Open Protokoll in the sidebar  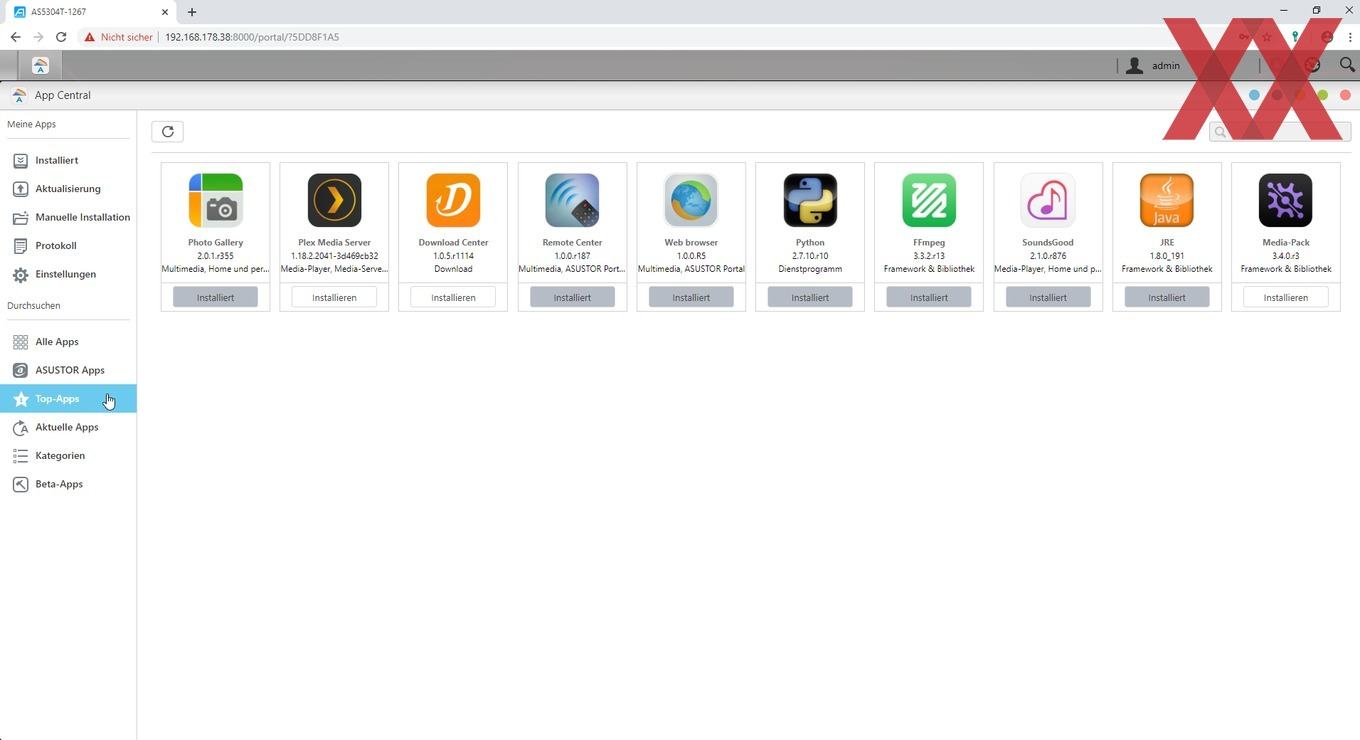pyautogui.click(x=68, y=246)
